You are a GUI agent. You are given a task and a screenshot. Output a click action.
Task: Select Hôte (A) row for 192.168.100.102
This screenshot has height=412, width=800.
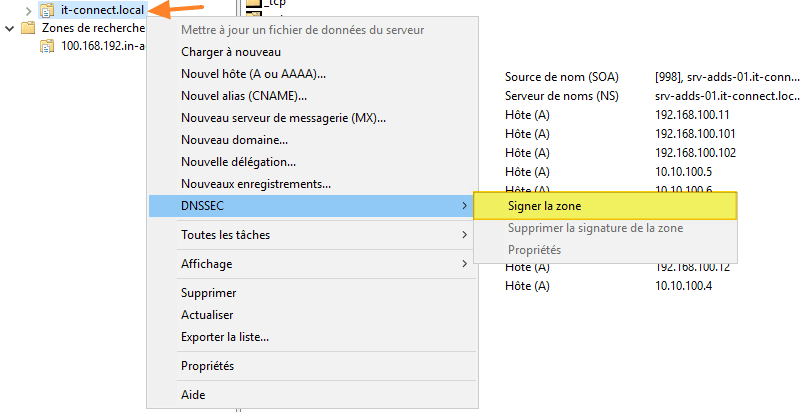527,152
